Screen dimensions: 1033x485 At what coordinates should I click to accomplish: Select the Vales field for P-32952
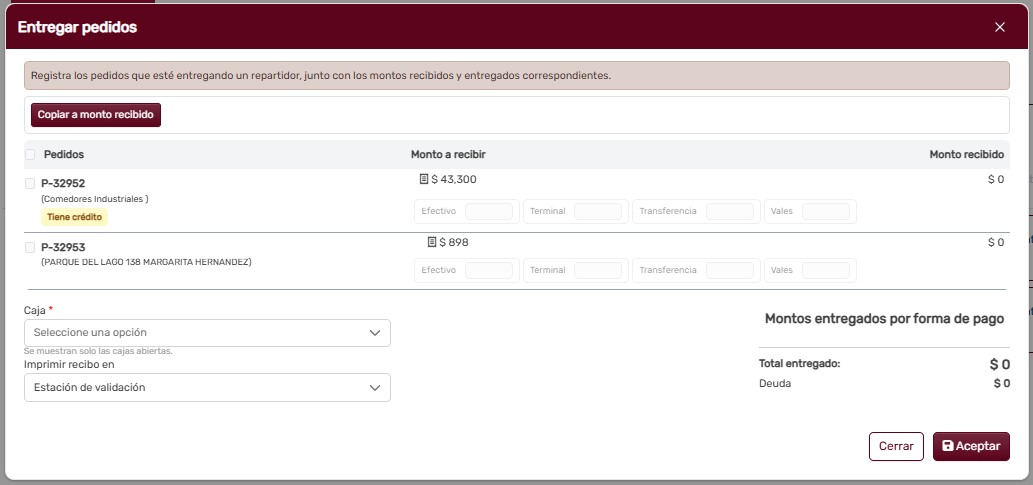(825, 212)
